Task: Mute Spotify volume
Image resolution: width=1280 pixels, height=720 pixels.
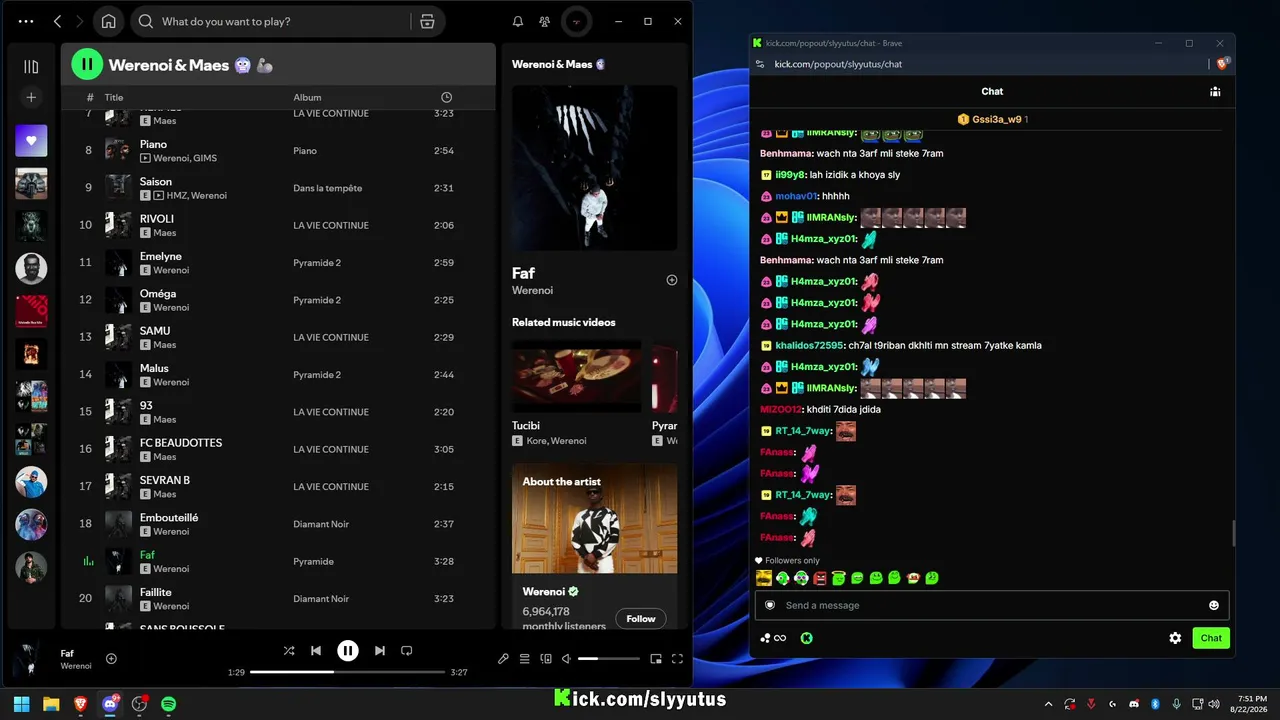Action: click(x=566, y=659)
